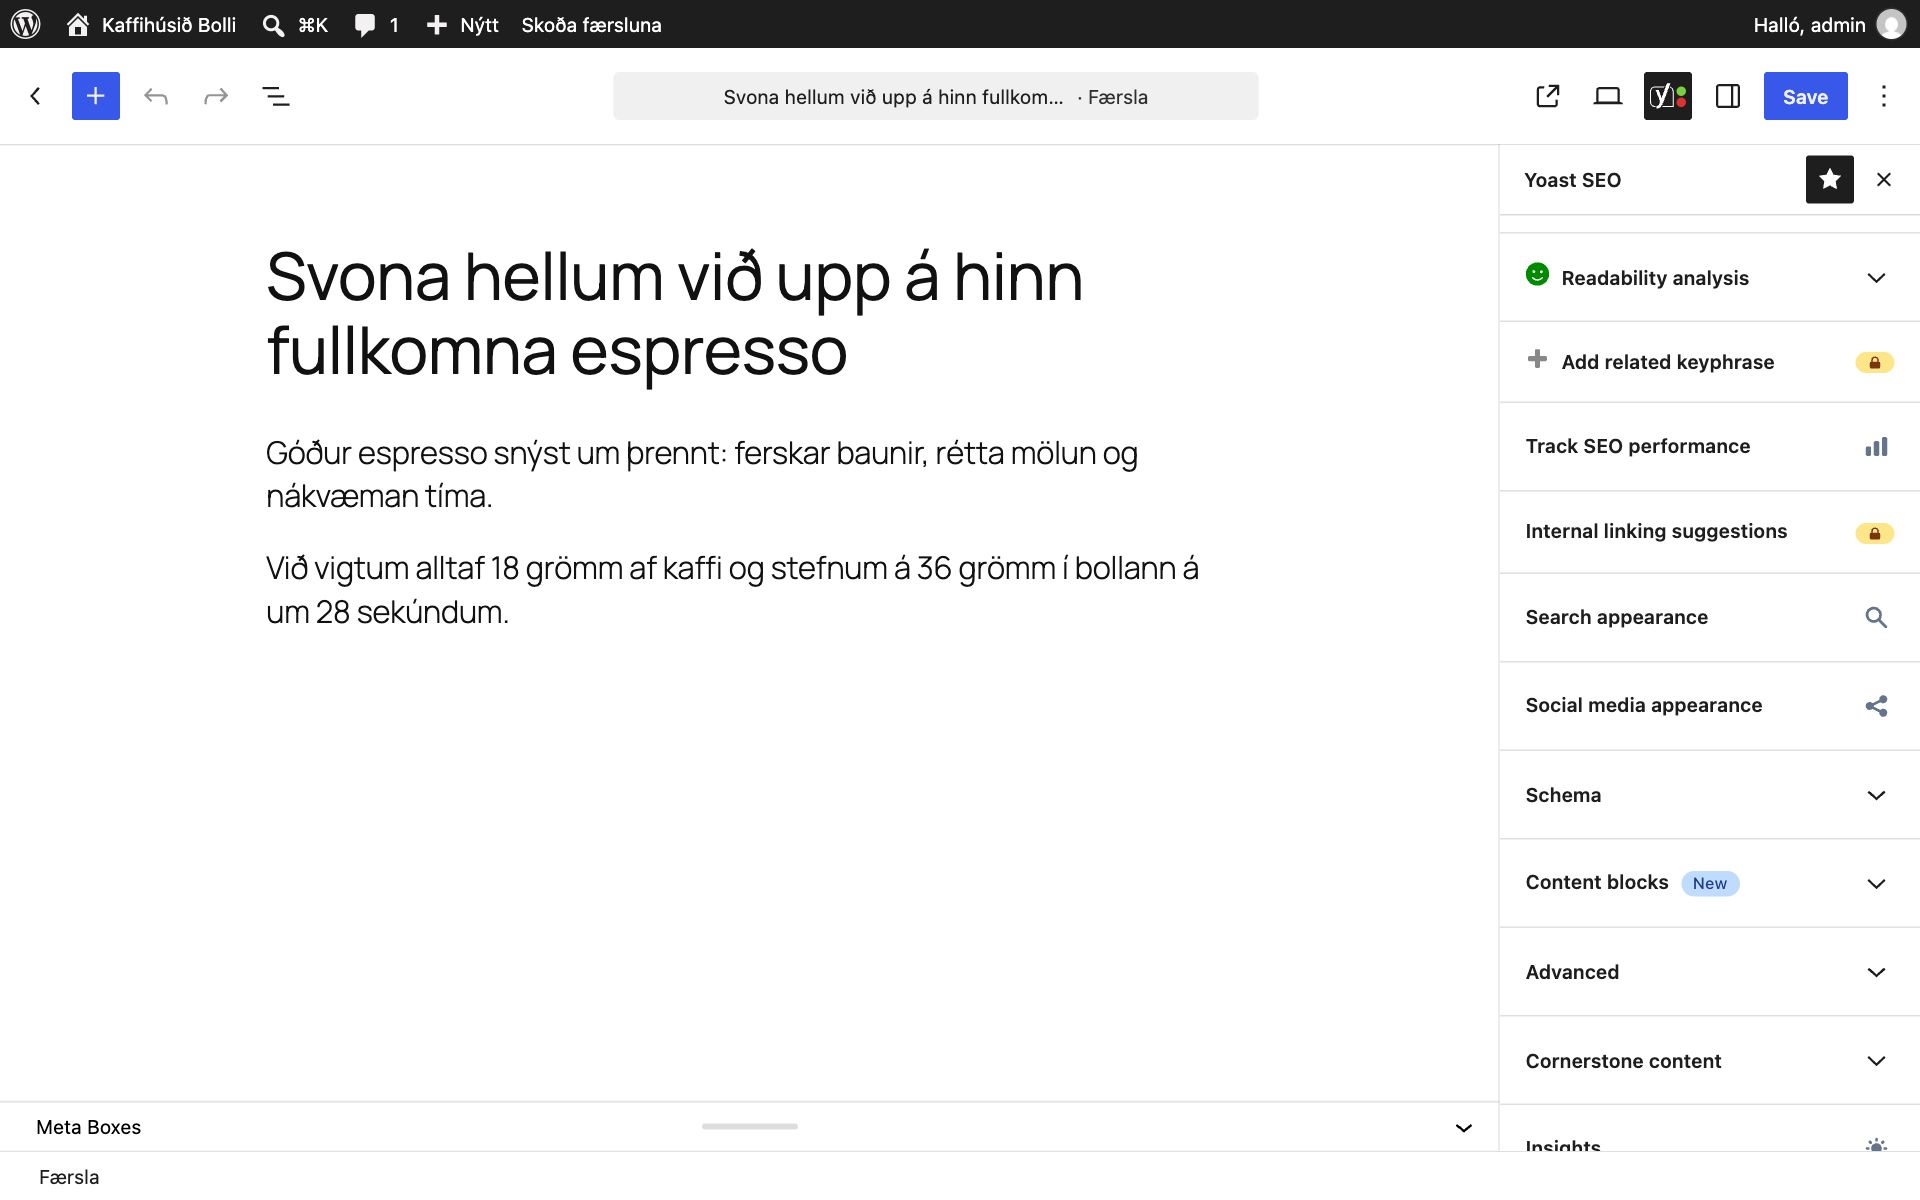Viewport: 1920px width, 1200px height.
Task: Click the Færsla breadcrumb at the bottom
Action: click(x=69, y=1177)
